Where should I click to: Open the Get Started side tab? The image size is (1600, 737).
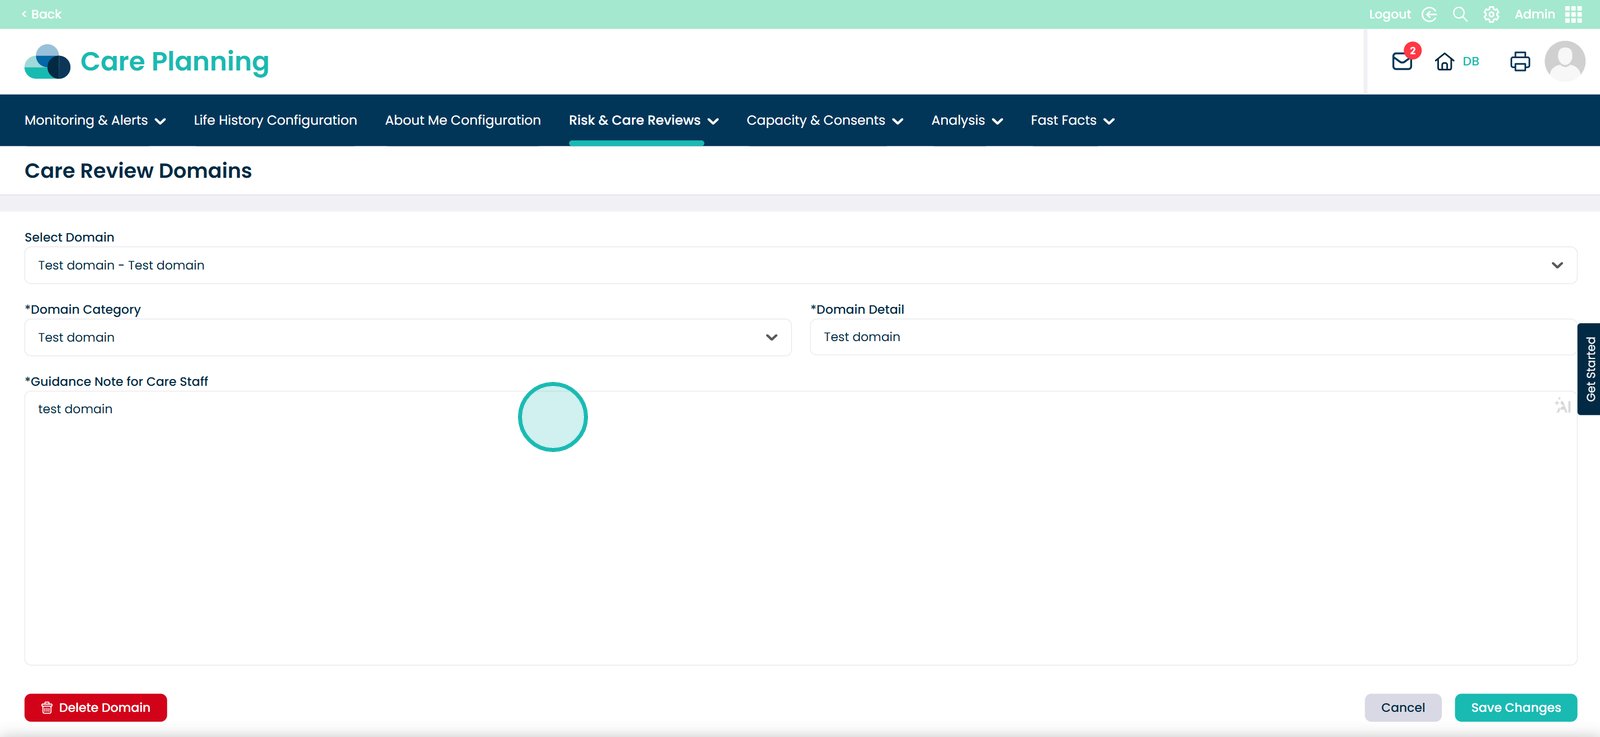[x=1589, y=369]
